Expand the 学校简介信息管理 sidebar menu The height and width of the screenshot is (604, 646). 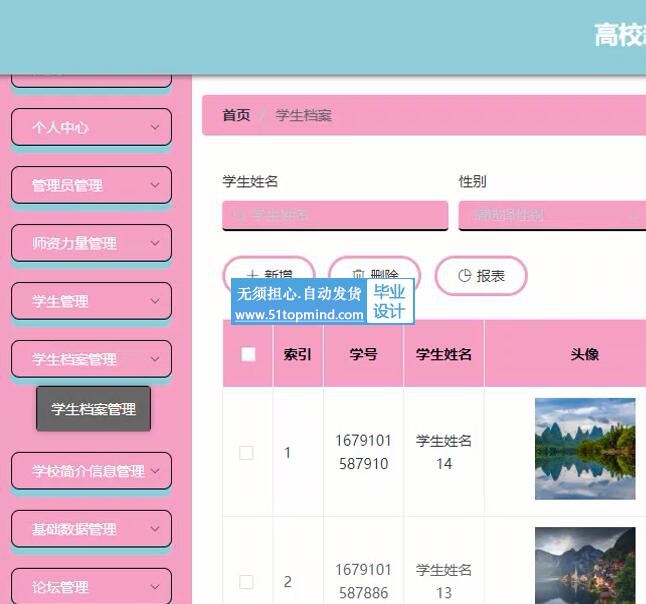(91, 471)
